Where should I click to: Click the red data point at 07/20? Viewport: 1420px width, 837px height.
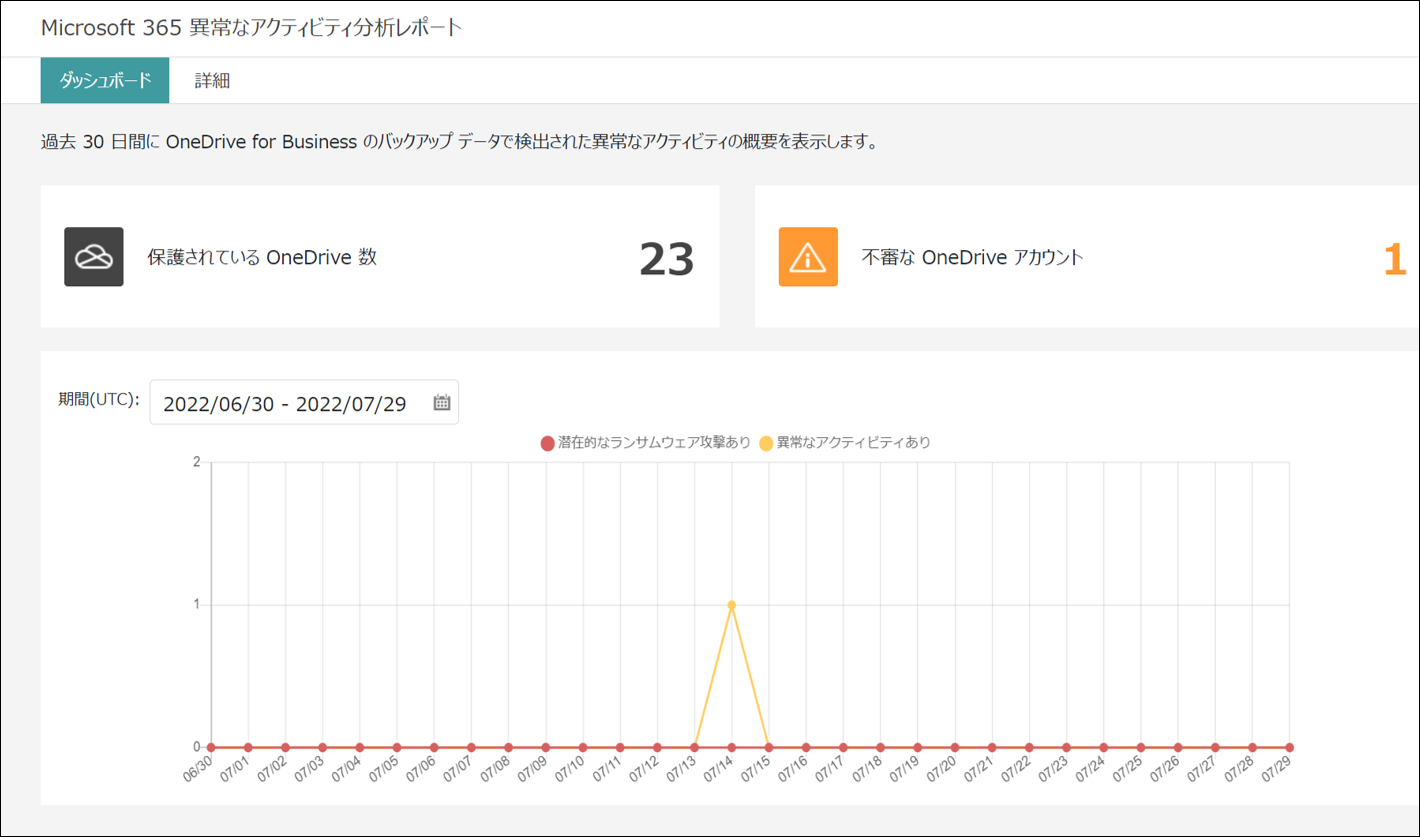[955, 747]
